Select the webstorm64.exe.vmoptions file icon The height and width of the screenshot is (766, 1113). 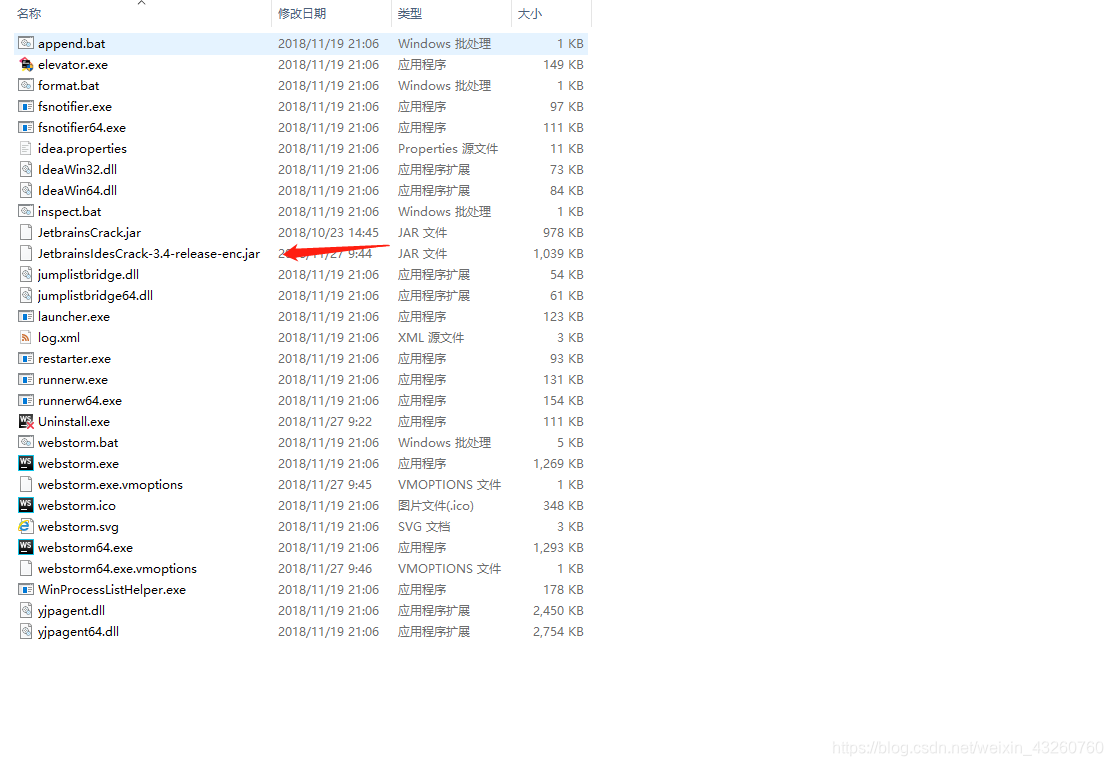pyautogui.click(x=26, y=569)
